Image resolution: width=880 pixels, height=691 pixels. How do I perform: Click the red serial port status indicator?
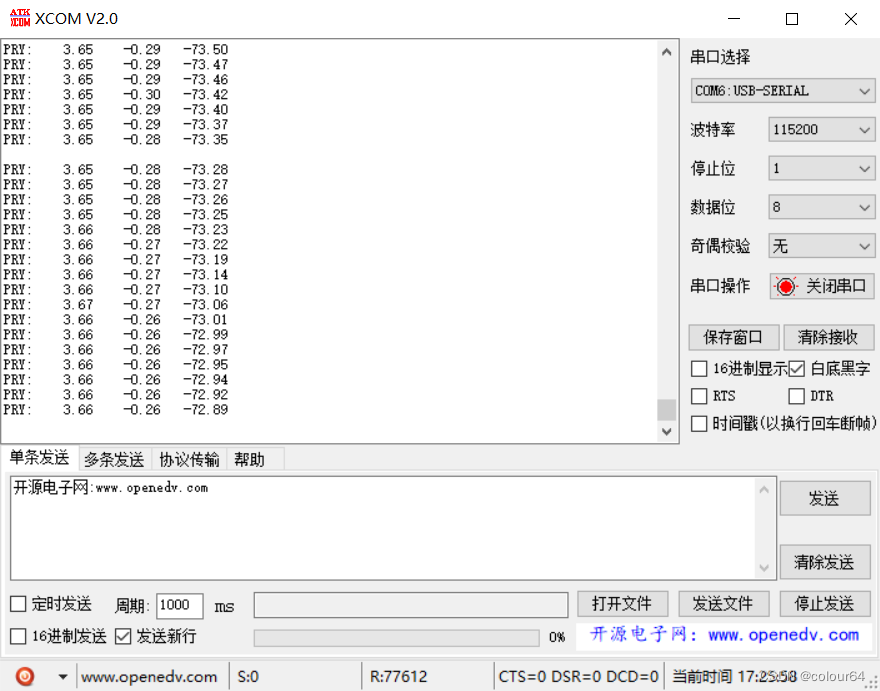click(x=786, y=287)
